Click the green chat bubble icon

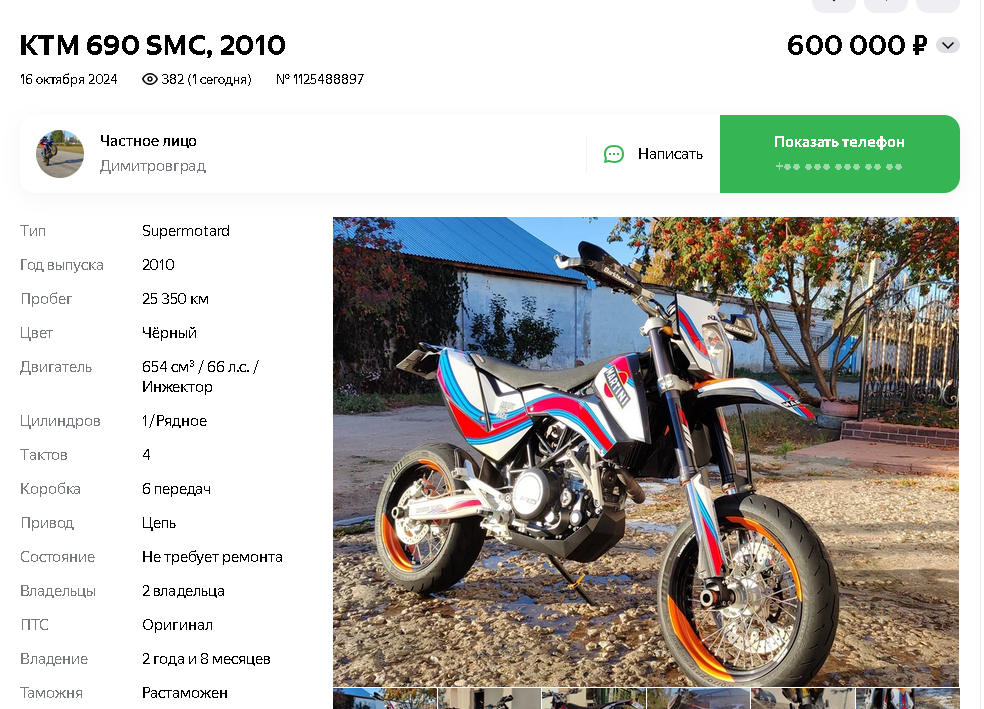(614, 154)
